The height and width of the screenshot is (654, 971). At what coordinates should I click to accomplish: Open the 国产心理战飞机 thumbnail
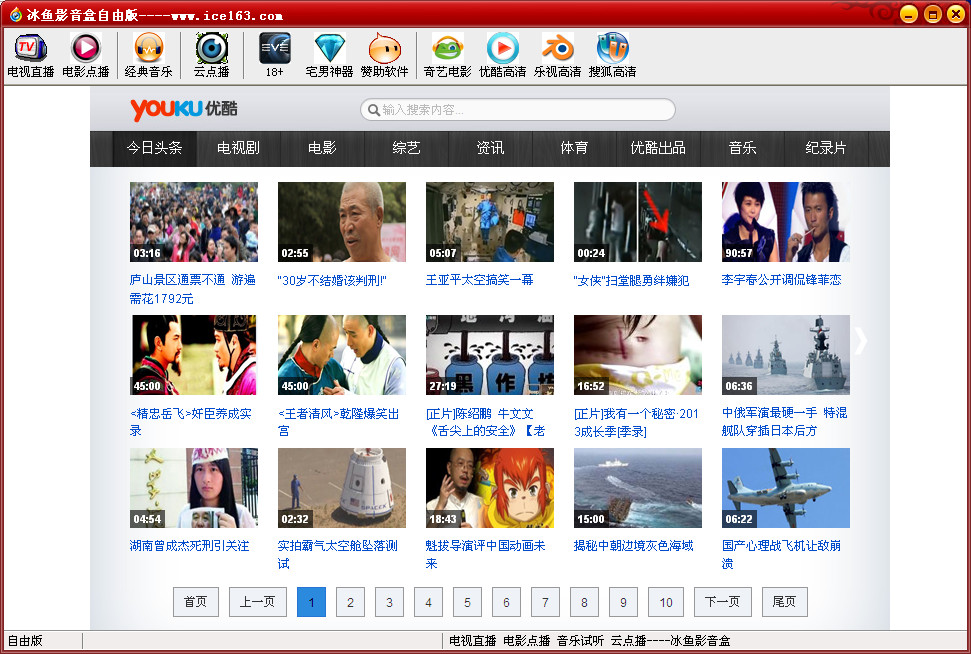[786, 488]
